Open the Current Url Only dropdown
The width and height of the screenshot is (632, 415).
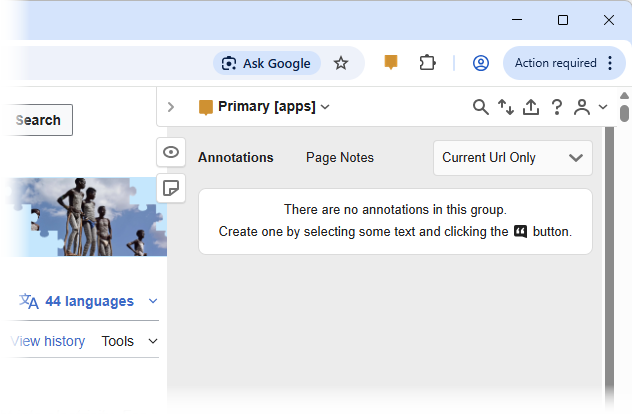512,158
